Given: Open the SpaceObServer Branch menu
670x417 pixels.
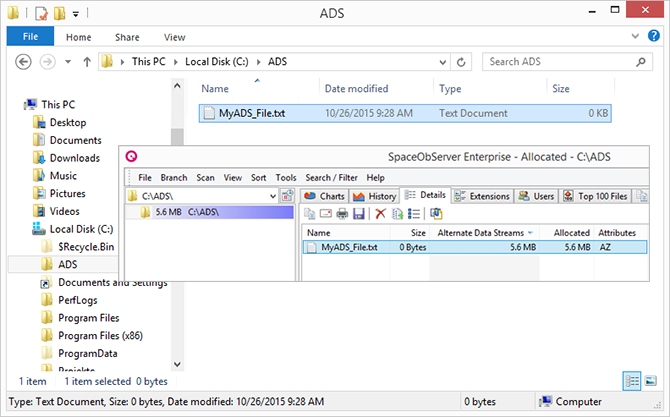Looking at the screenshot, I should (x=173, y=177).
